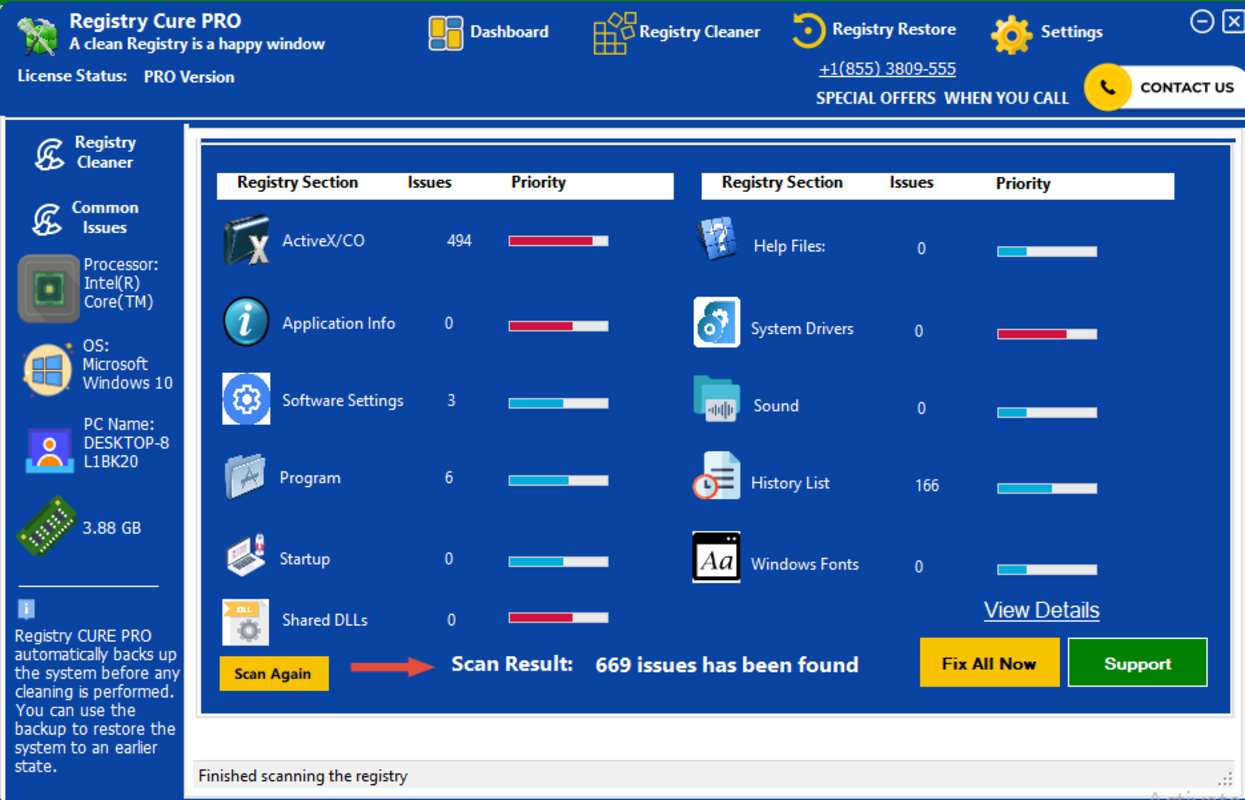The height and width of the screenshot is (800, 1245).
Task: Click the System Drivers icon
Action: (x=717, y=323)
